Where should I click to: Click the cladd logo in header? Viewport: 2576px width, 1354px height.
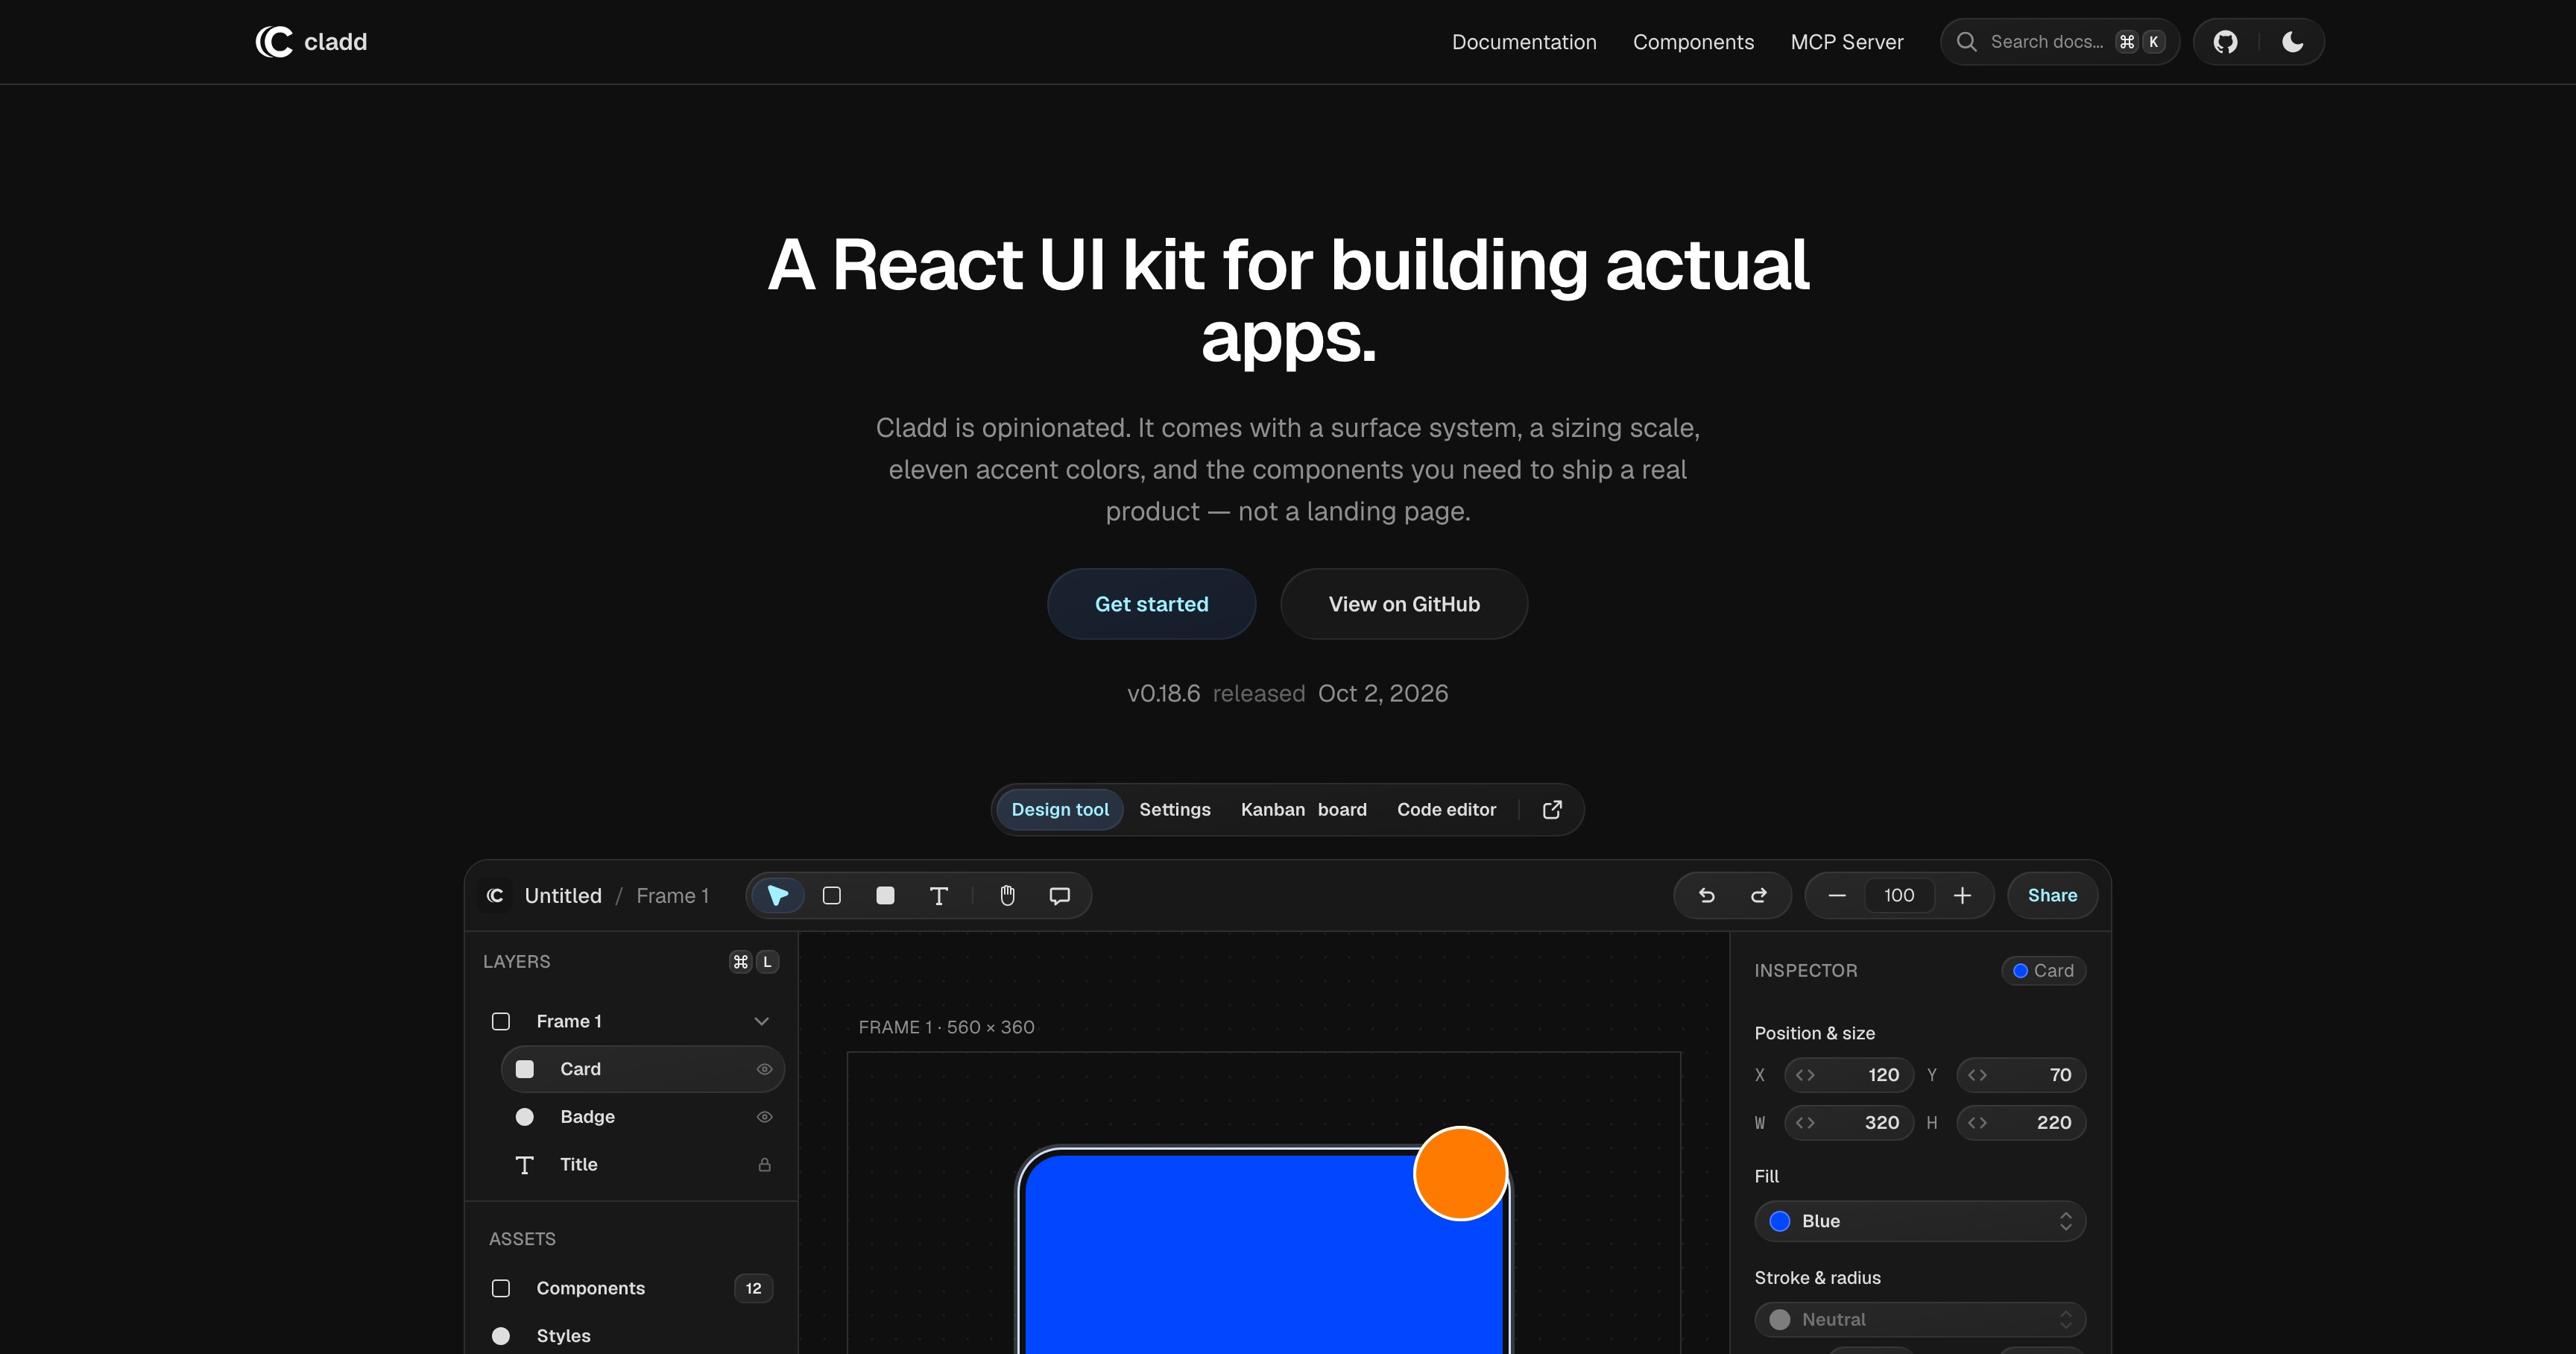click(x=311, y=42)
